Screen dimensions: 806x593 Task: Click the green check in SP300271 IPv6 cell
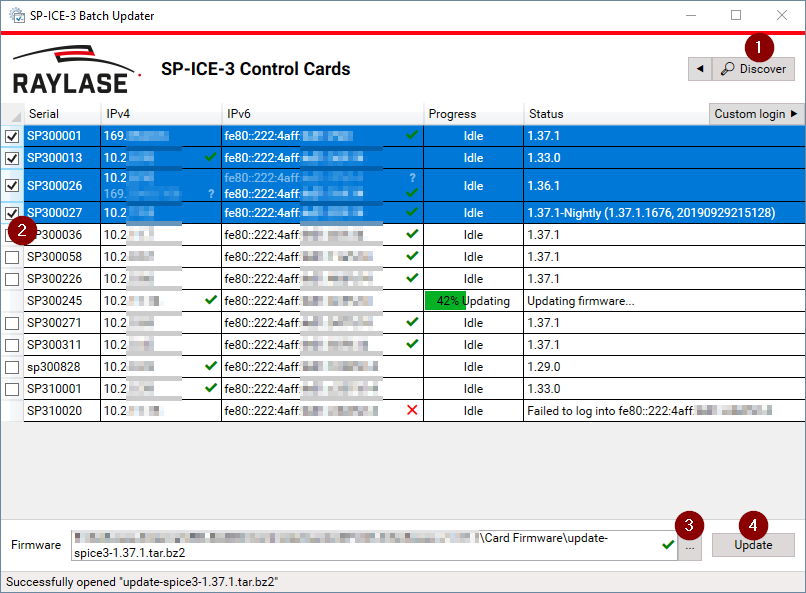pyautogui.click(x=412, y=322)
